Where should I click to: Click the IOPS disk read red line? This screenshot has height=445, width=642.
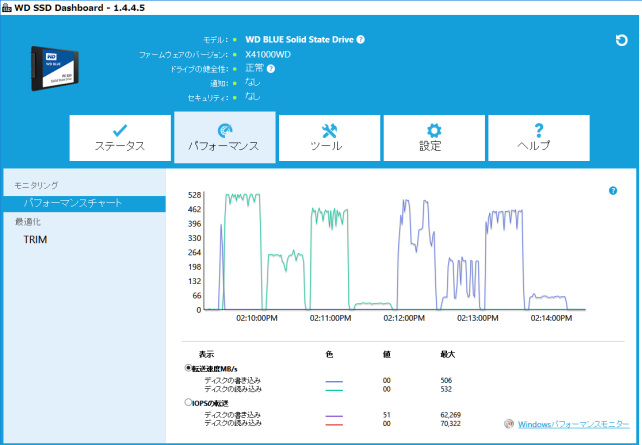[334, 425]
